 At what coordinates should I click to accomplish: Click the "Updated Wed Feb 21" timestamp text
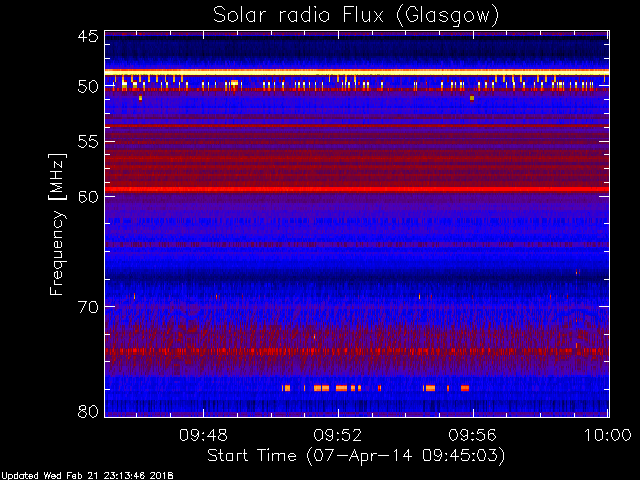(87, 476)
